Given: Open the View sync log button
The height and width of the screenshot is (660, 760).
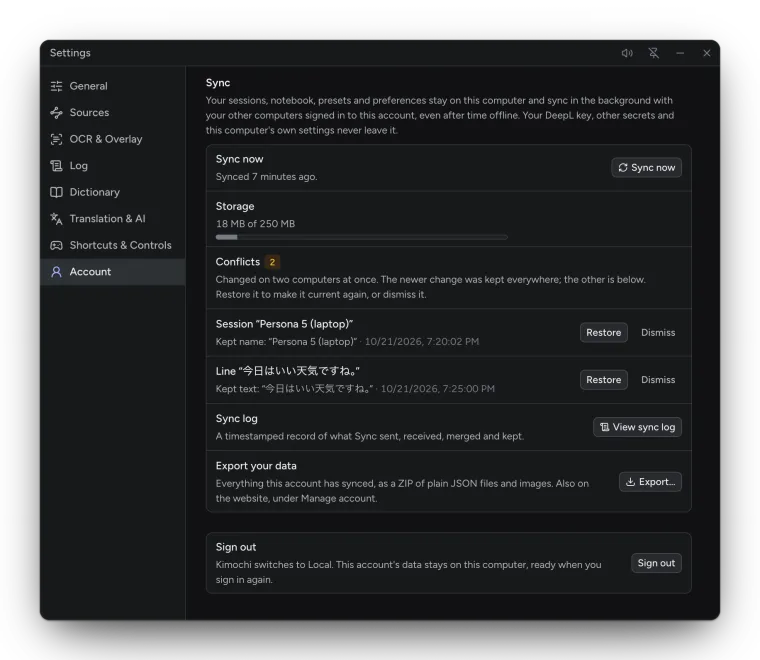Looking at the screenshot, I should pos(637,427).
